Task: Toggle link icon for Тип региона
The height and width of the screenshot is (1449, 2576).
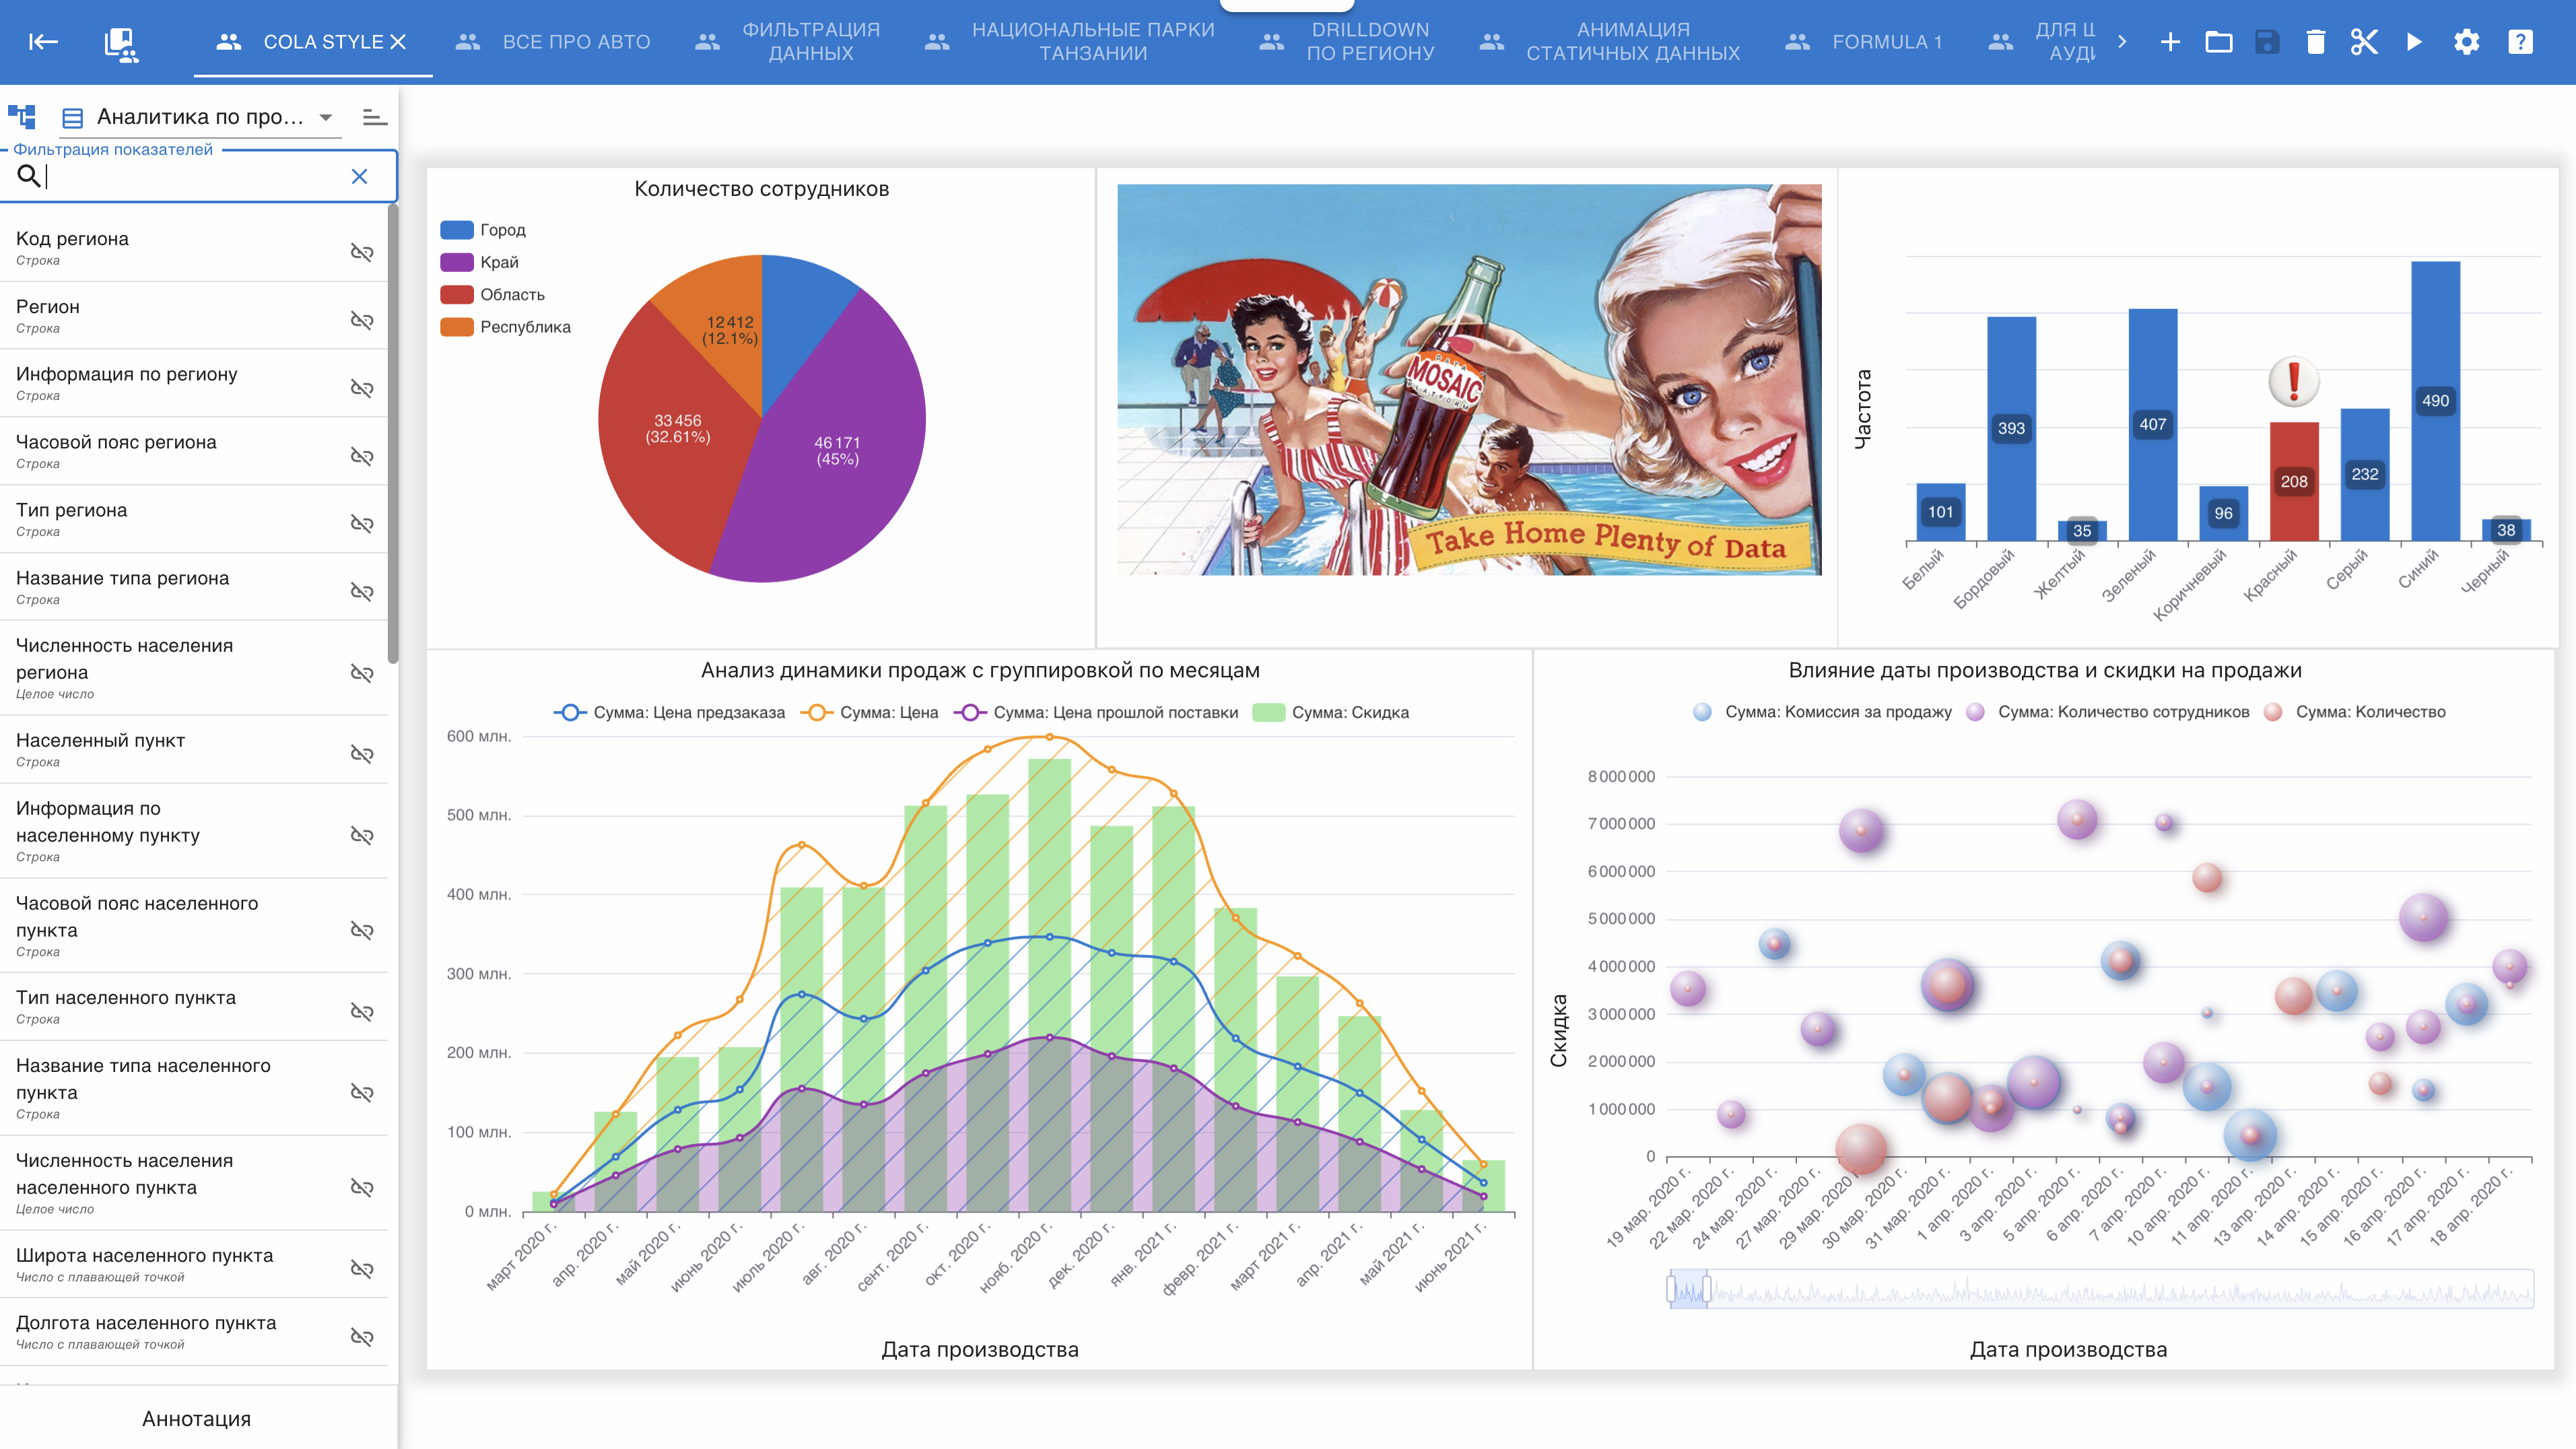Action: pyautogui.click(x=362, y=523)
